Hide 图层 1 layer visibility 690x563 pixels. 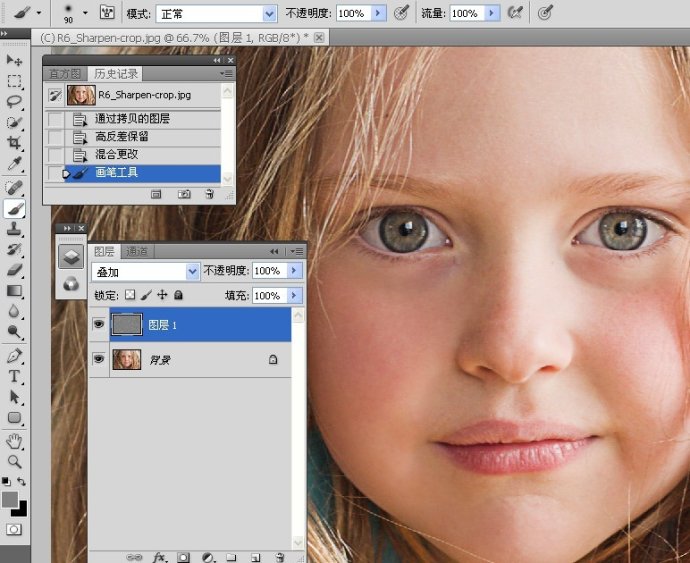99,324
